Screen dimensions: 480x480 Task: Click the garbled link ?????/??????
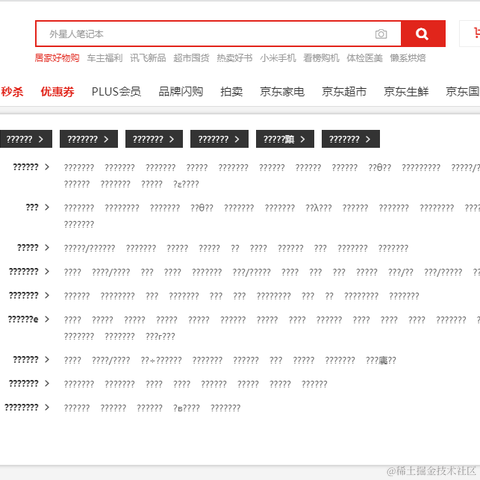coord(89,248)
